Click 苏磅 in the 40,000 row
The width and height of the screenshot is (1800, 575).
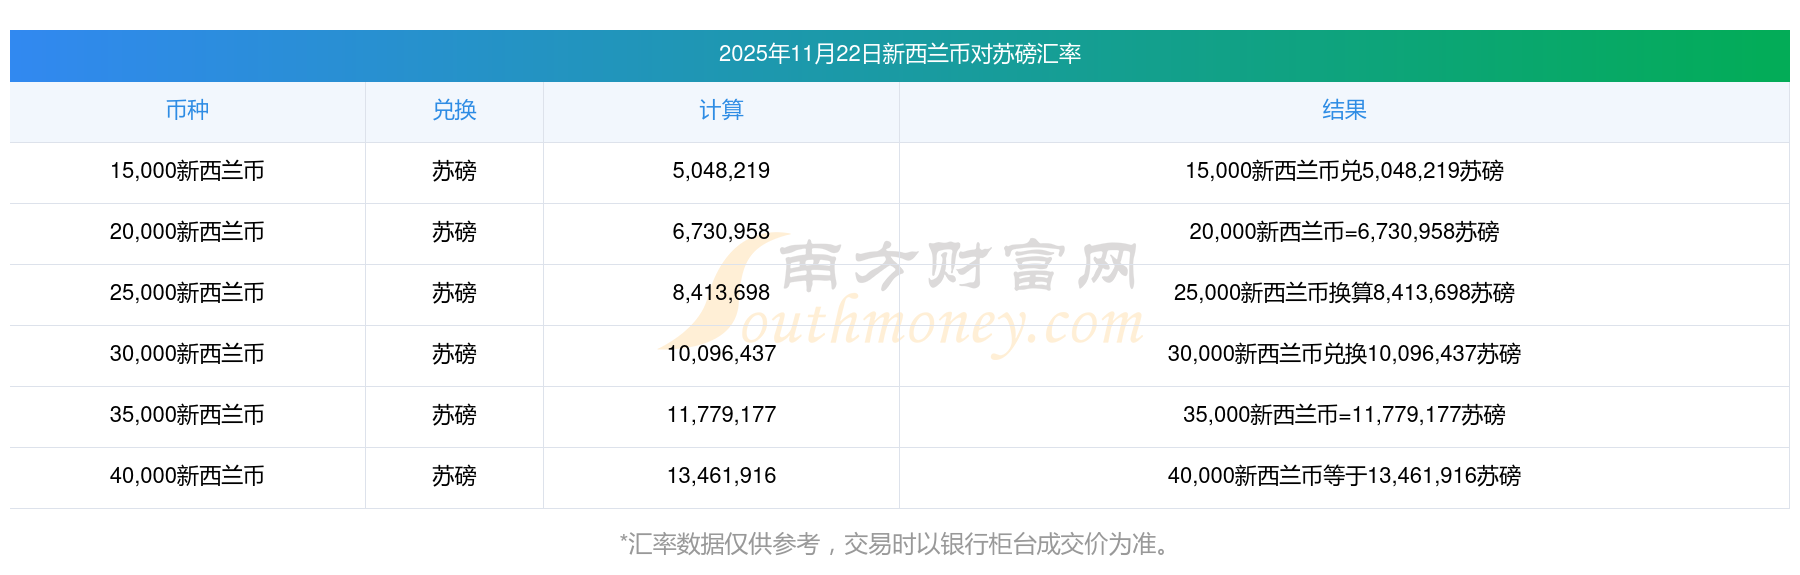pos(454,476)
